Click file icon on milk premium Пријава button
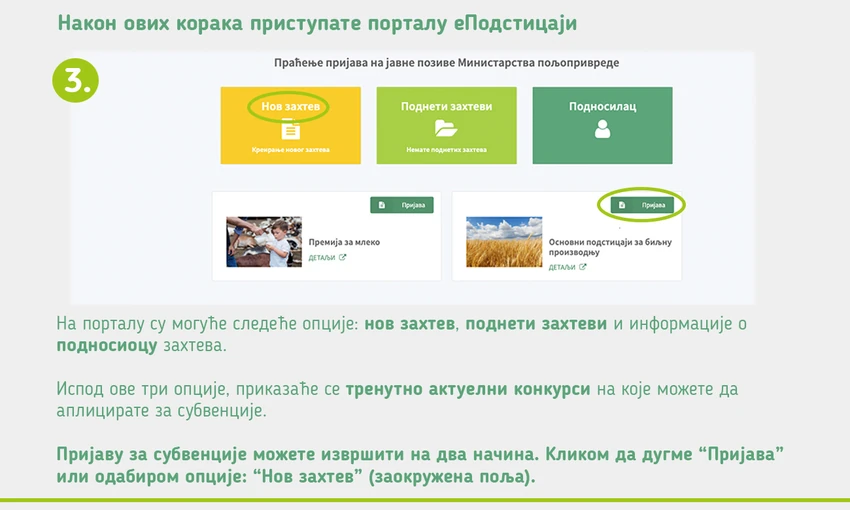The height and width of the screenshot is (510, 850). (382, 205)
